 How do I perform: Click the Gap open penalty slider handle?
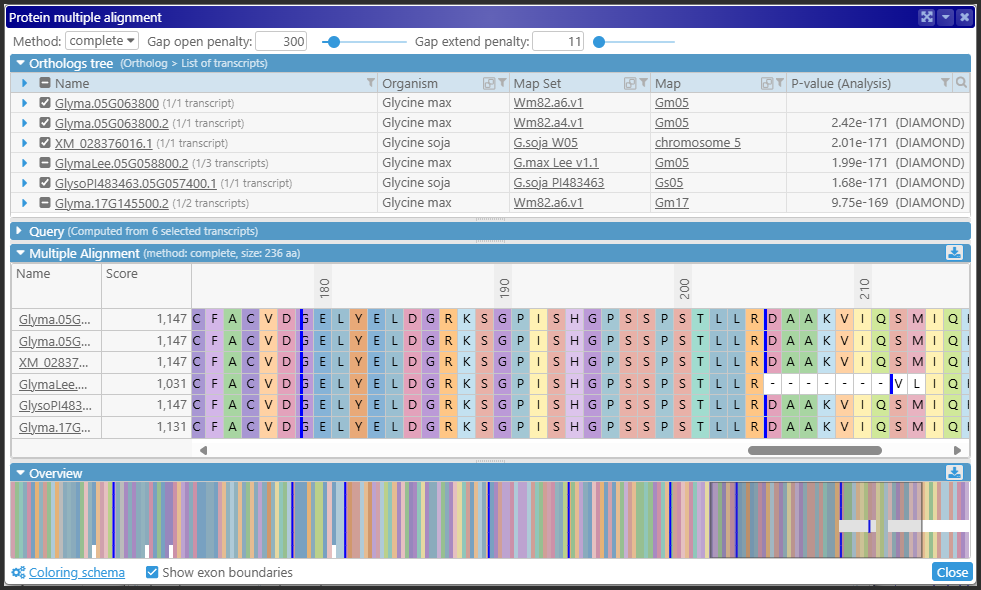point(334,42)
